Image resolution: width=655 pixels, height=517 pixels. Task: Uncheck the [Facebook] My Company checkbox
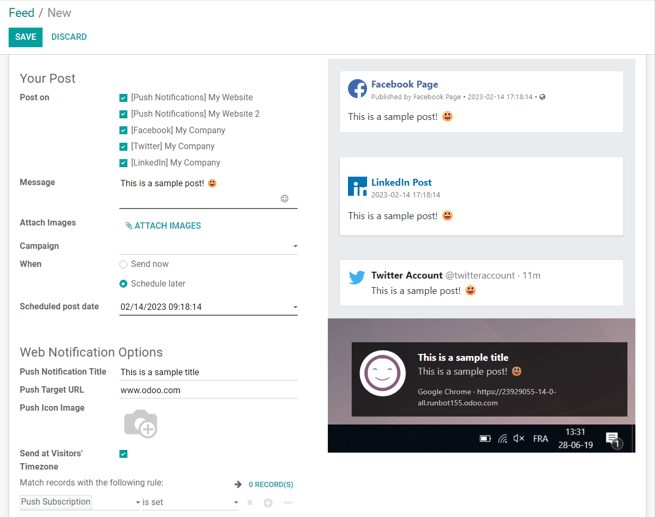click(123, 130)
